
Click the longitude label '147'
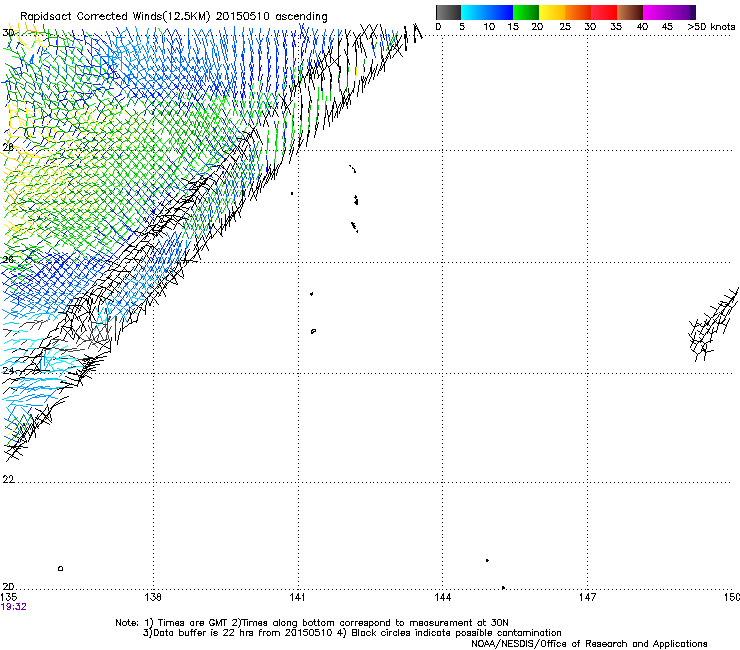[587, 597]
